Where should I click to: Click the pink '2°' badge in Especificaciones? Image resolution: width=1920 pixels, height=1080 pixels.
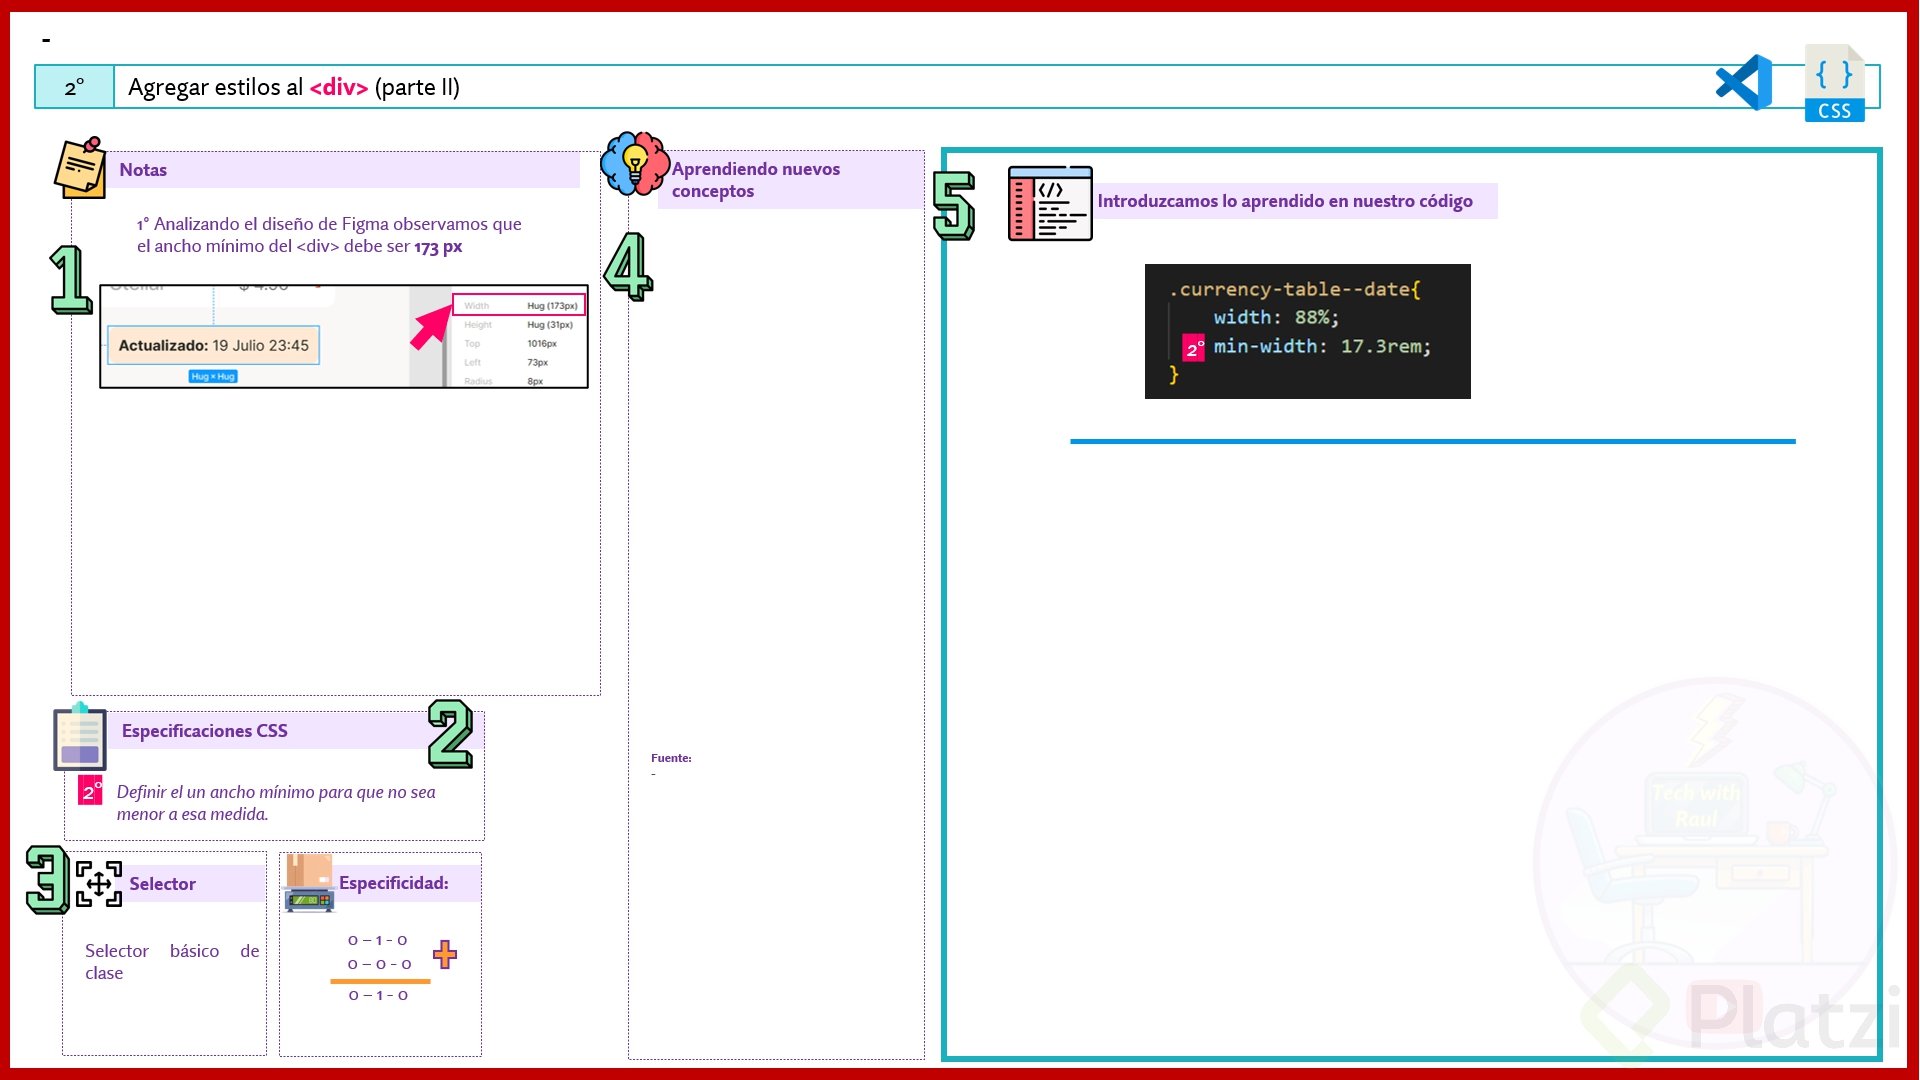point(90,790)
